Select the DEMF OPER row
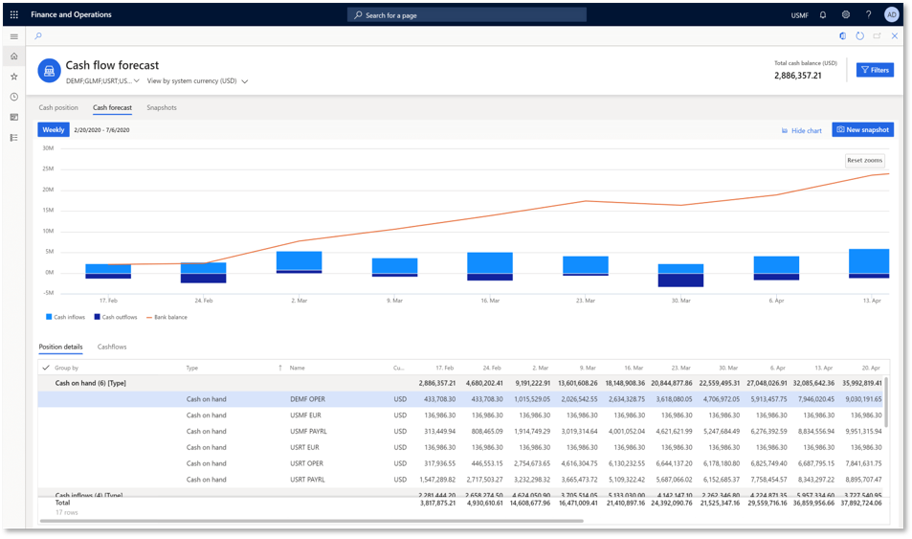 461,399
